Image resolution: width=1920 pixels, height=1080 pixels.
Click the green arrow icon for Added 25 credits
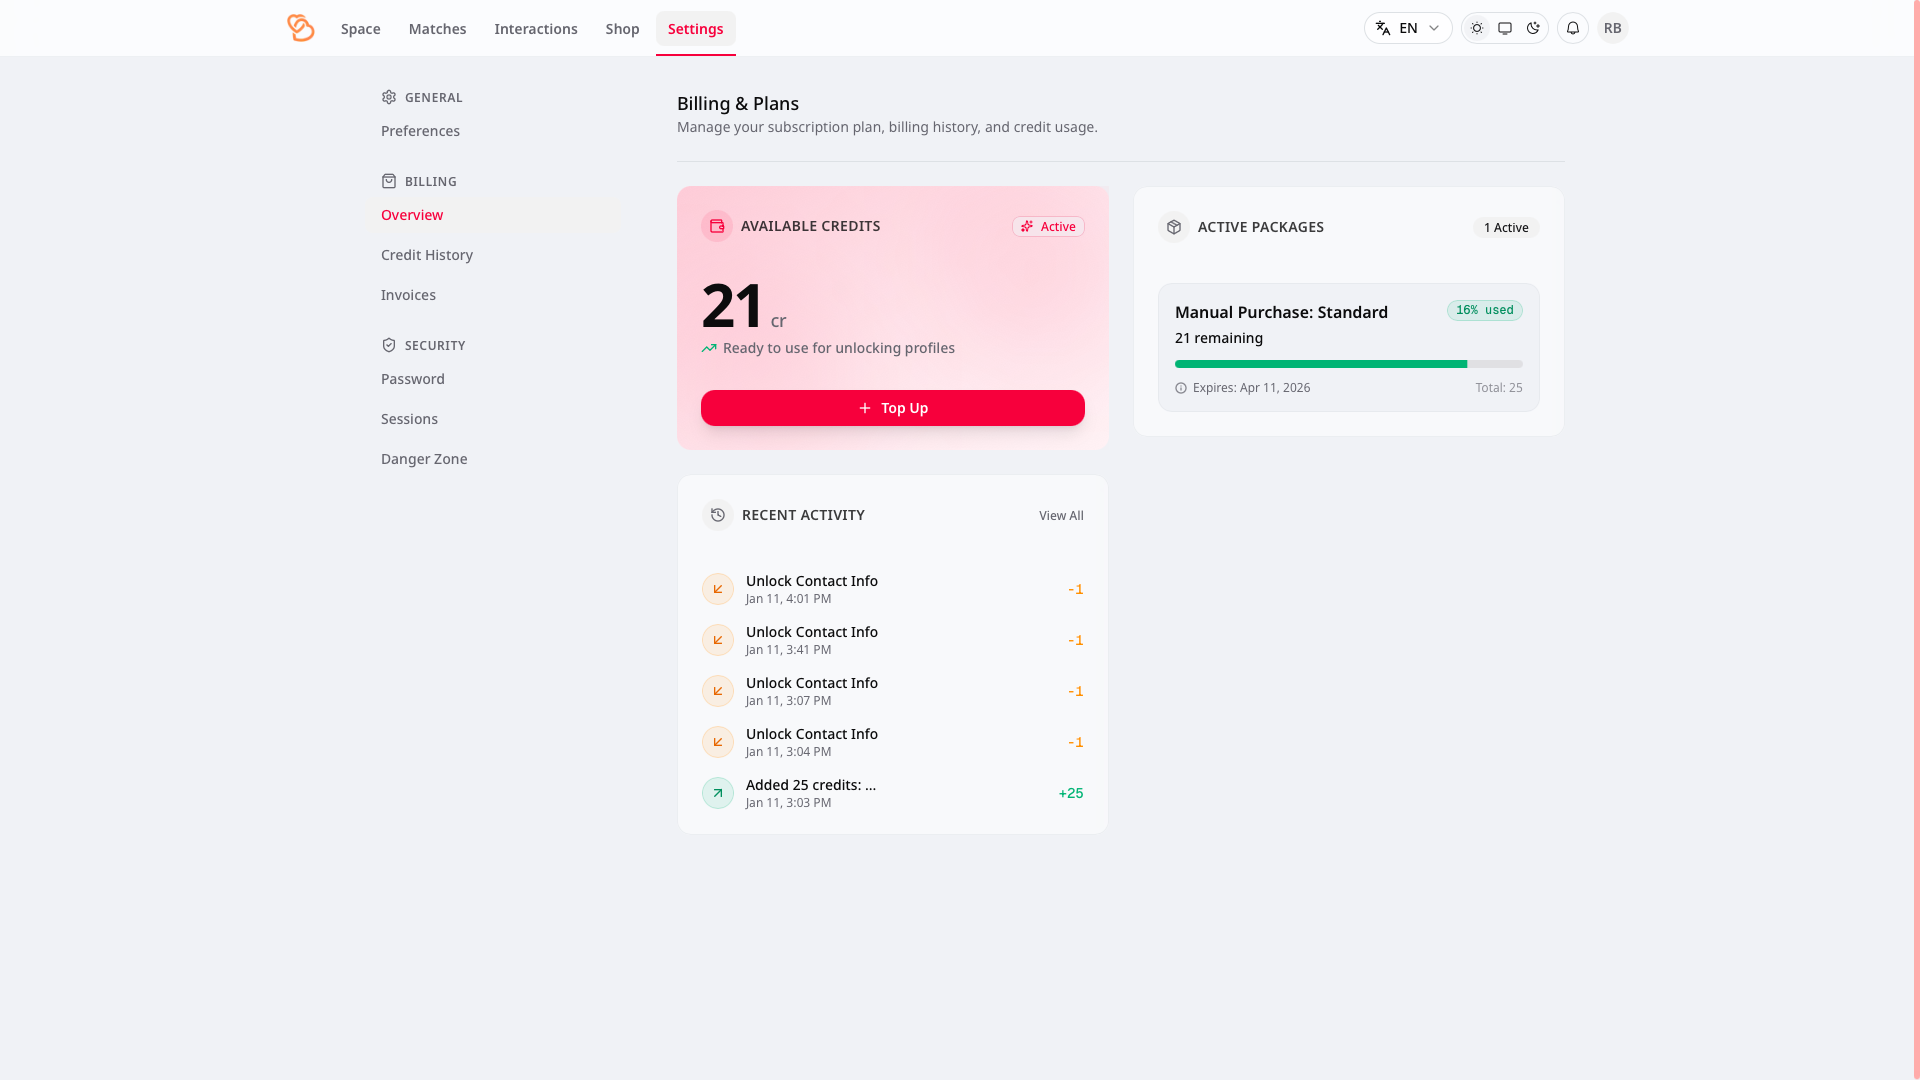point(718,793)
